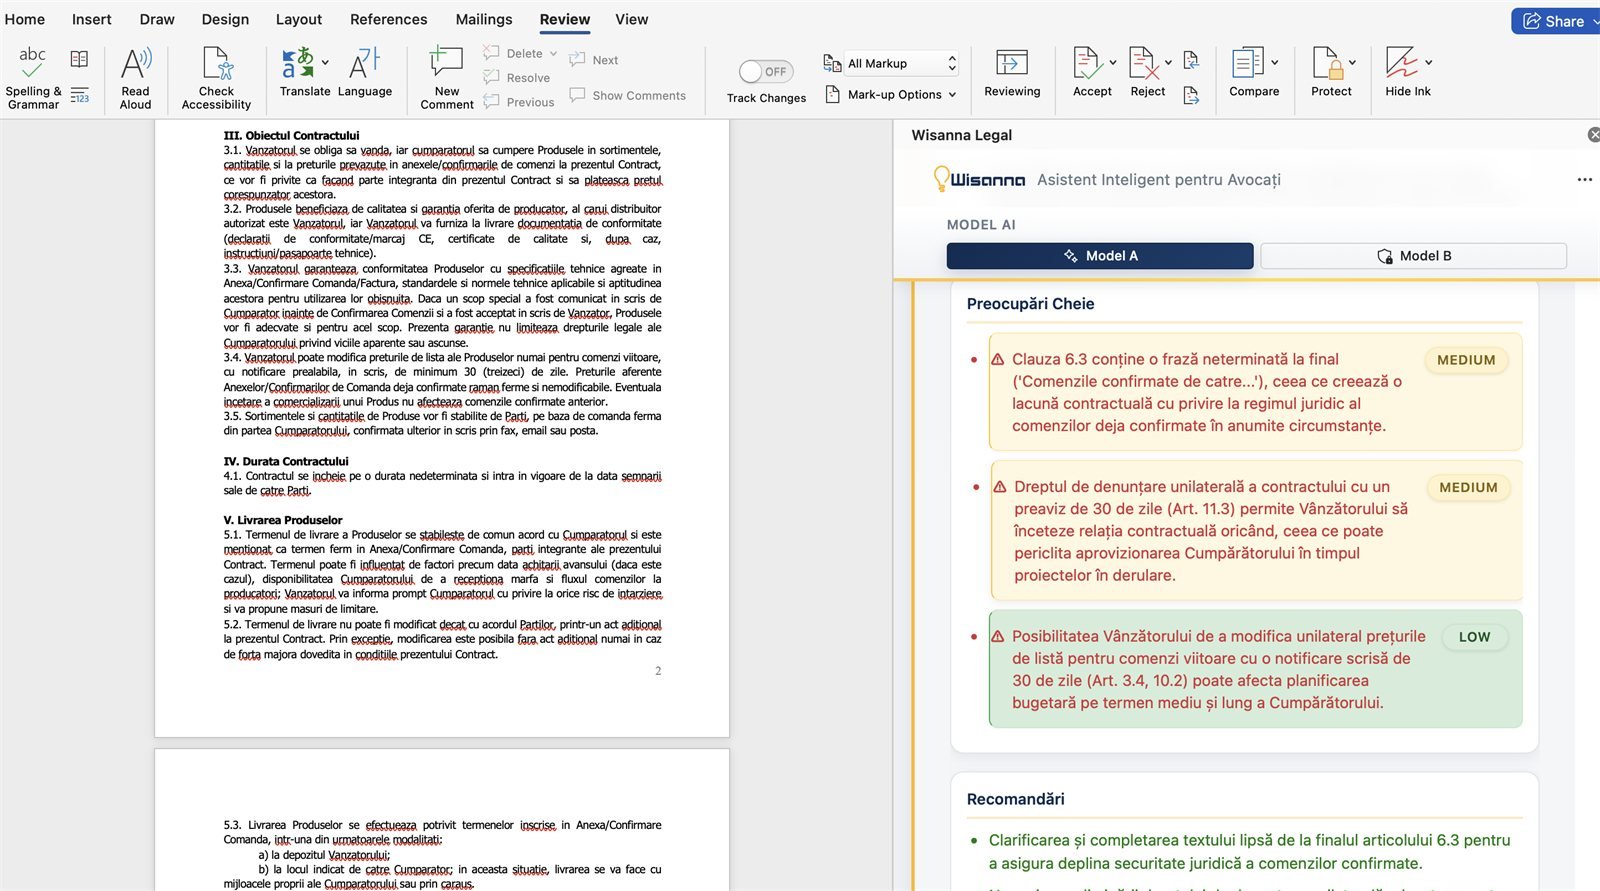The width and height of the screenshot is (1600, 891).
Task: Click the Clauza 6.3 concern card
Action: tap(1256, 392)
